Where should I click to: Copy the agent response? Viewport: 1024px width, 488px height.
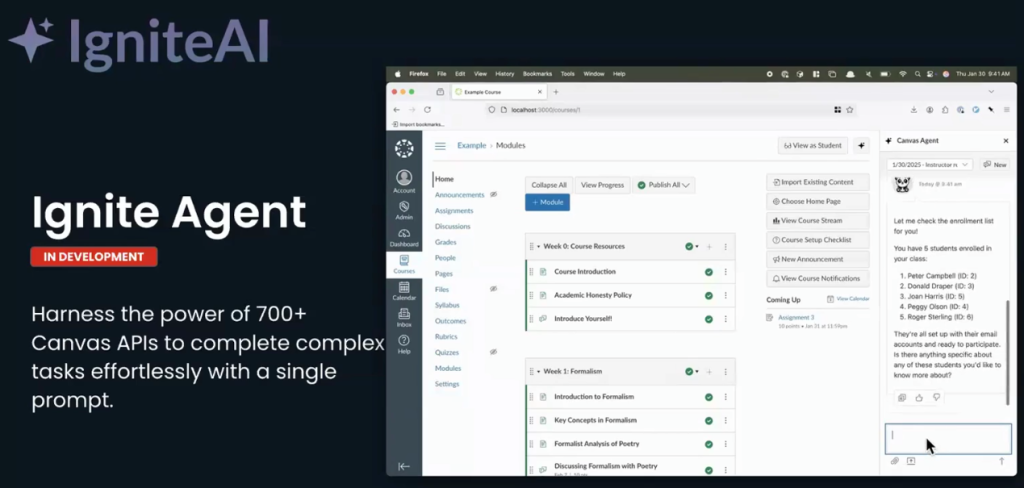tap(902, 398)
